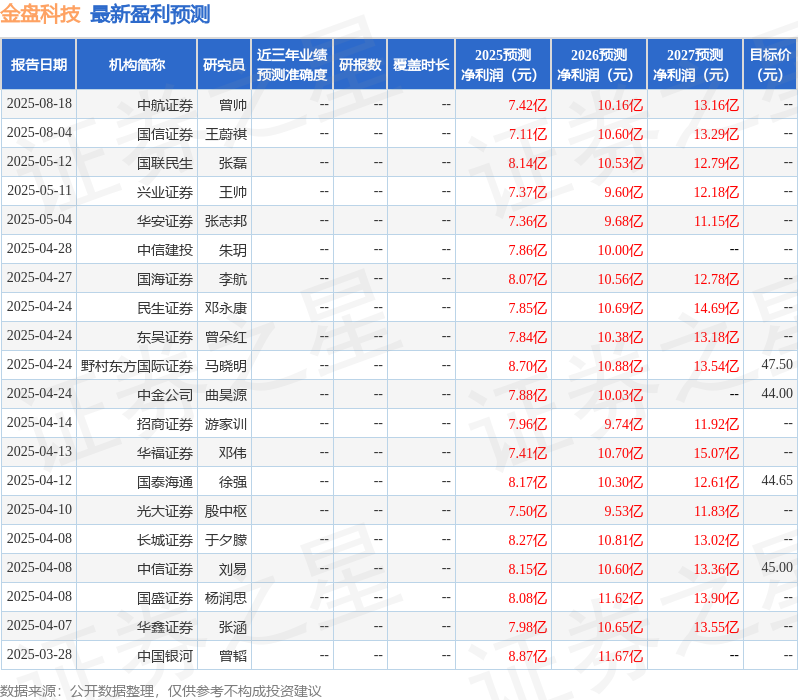Click the 2025预测净利润 column header
798x700 pixels.
(x=503, y=65)
